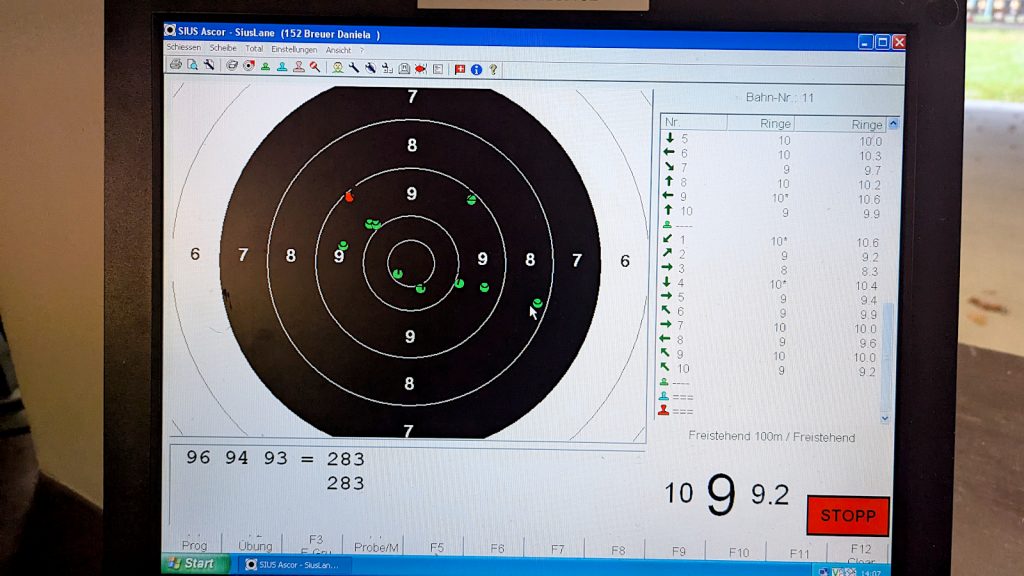Click the red bug icon in toolbar
The height and width of the screenshot is (576, 1024).
420,68
